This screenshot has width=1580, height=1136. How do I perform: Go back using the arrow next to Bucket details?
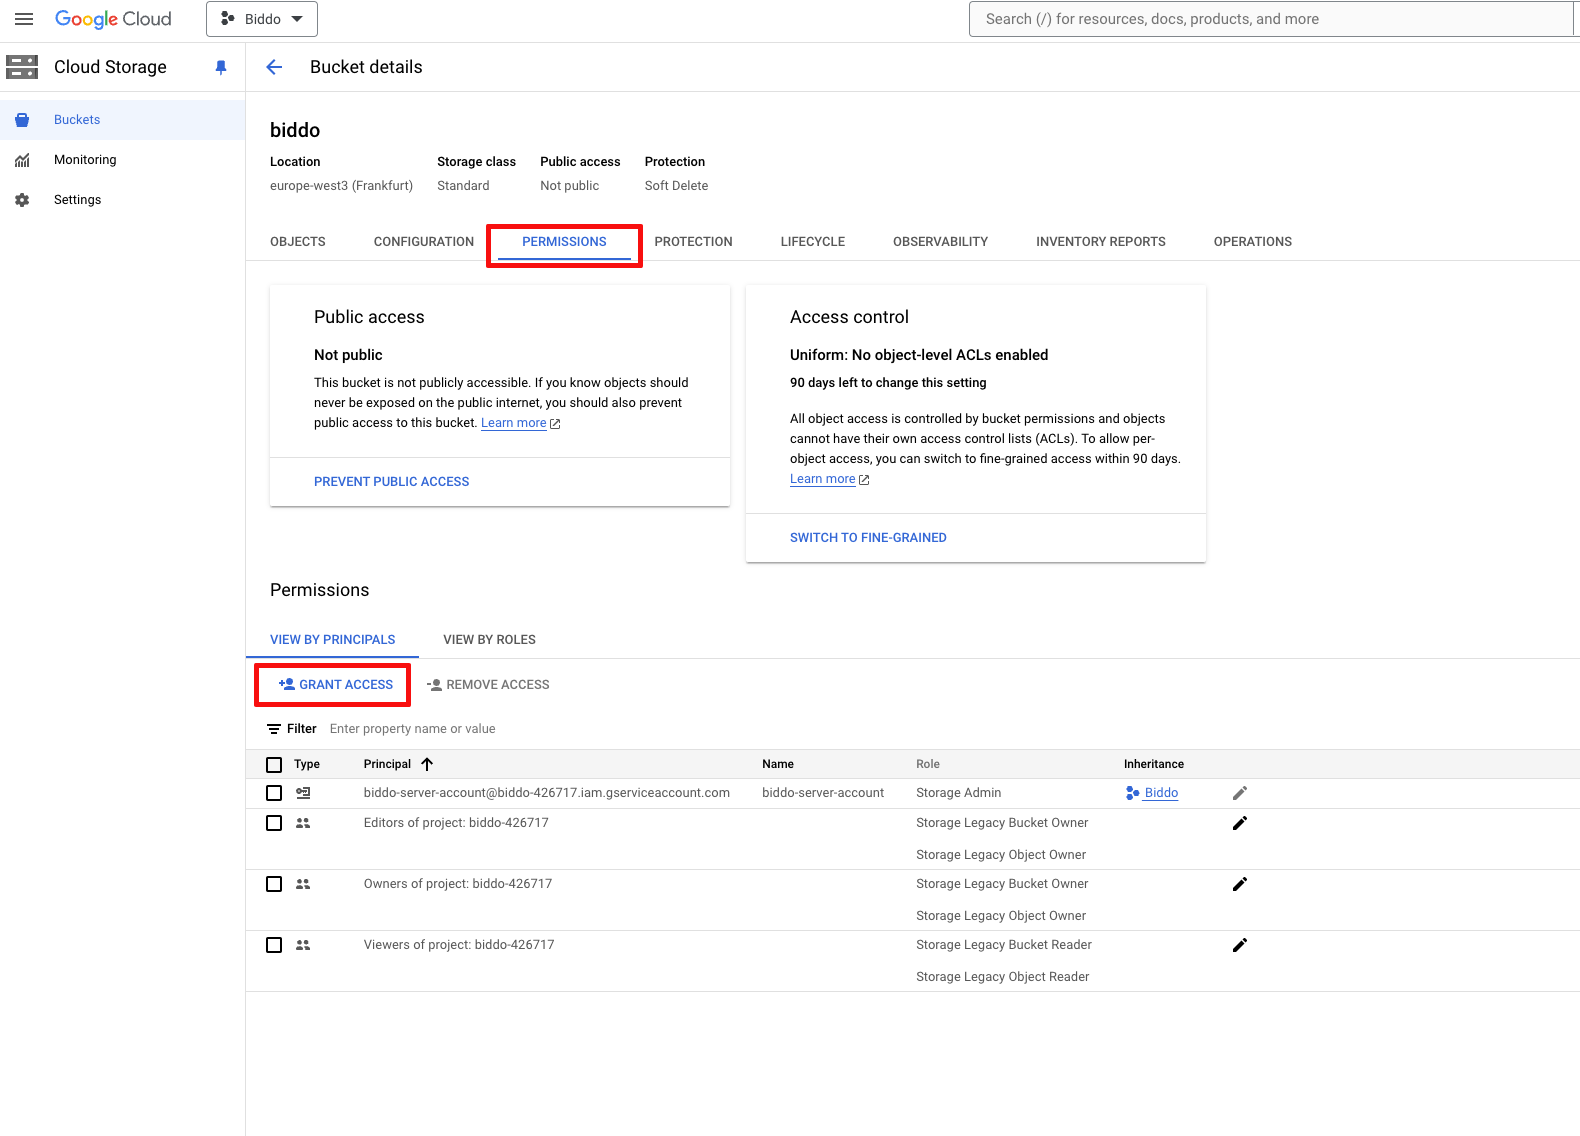click(x=274, y=67)
